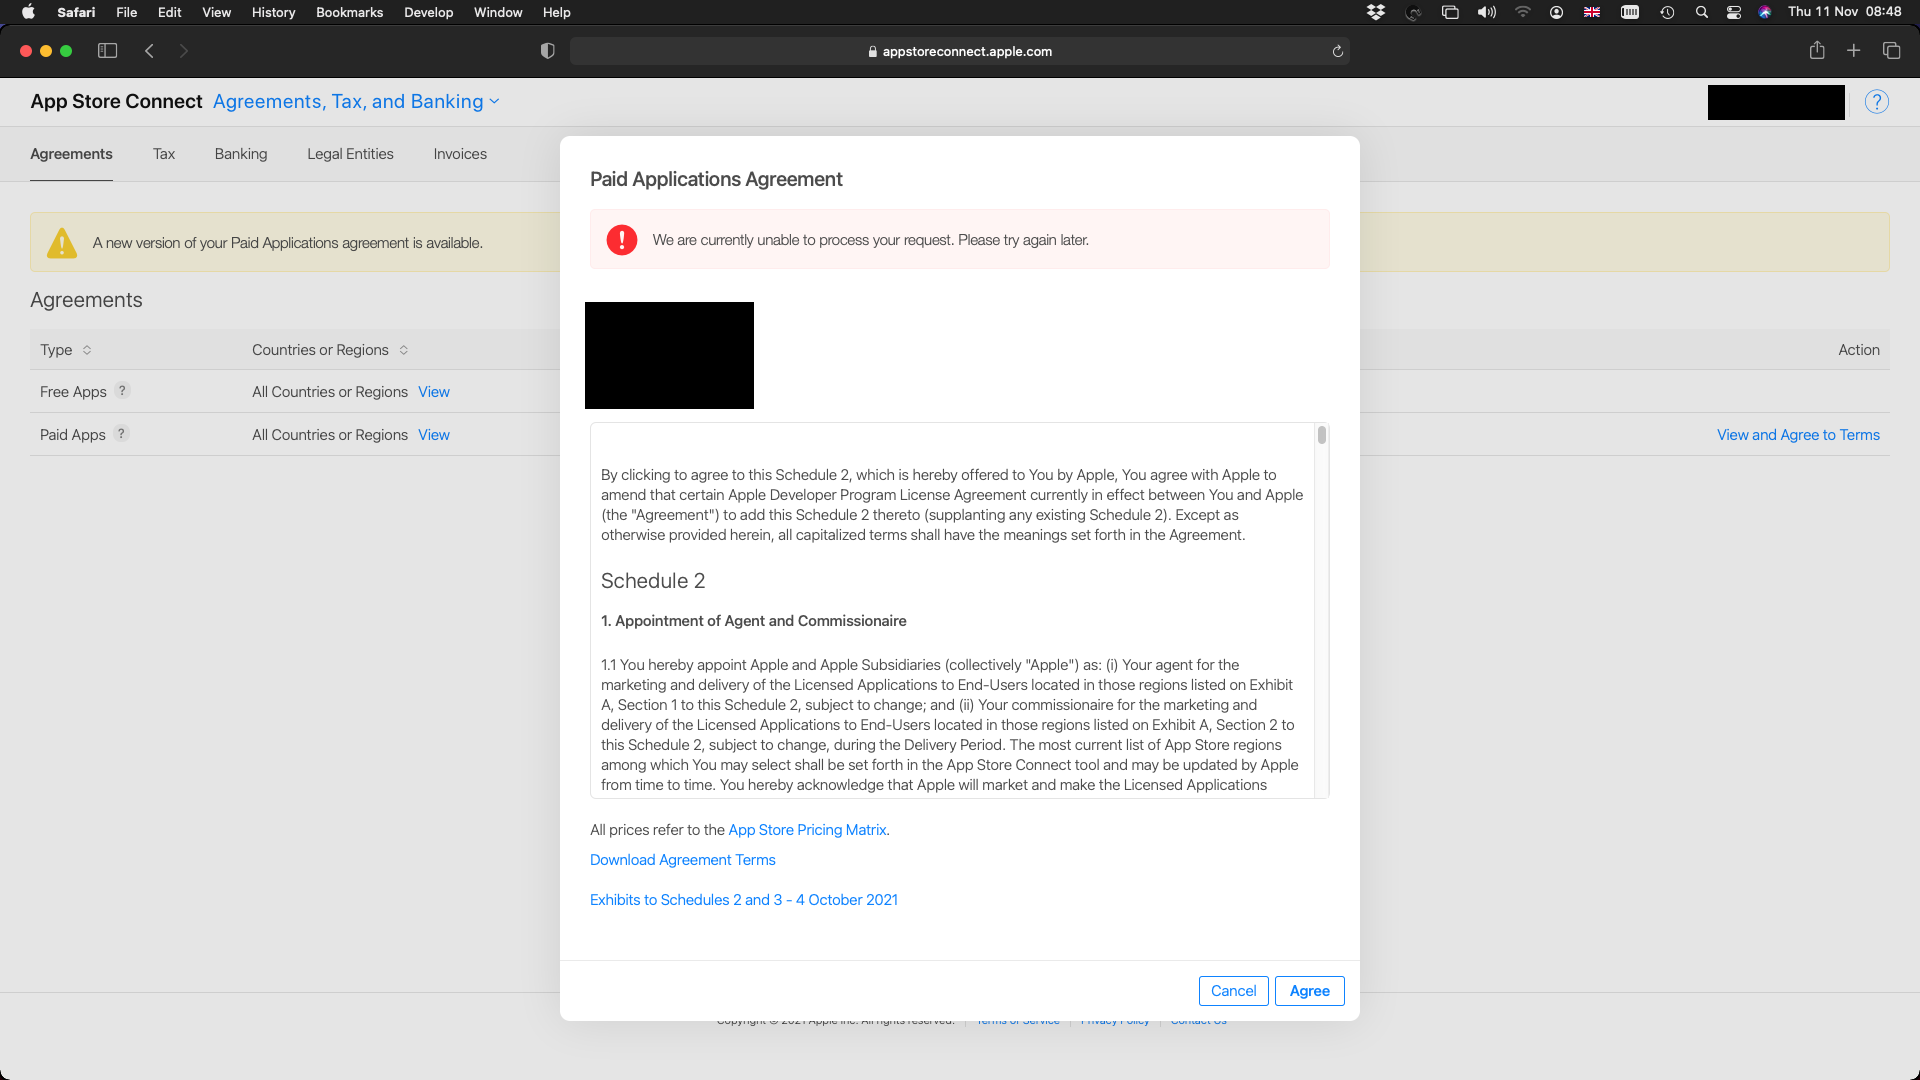Switch to the Legal Entities tab
Image resolution: width=1920 pixels, height=1080 pixels.
coord(350,154)
